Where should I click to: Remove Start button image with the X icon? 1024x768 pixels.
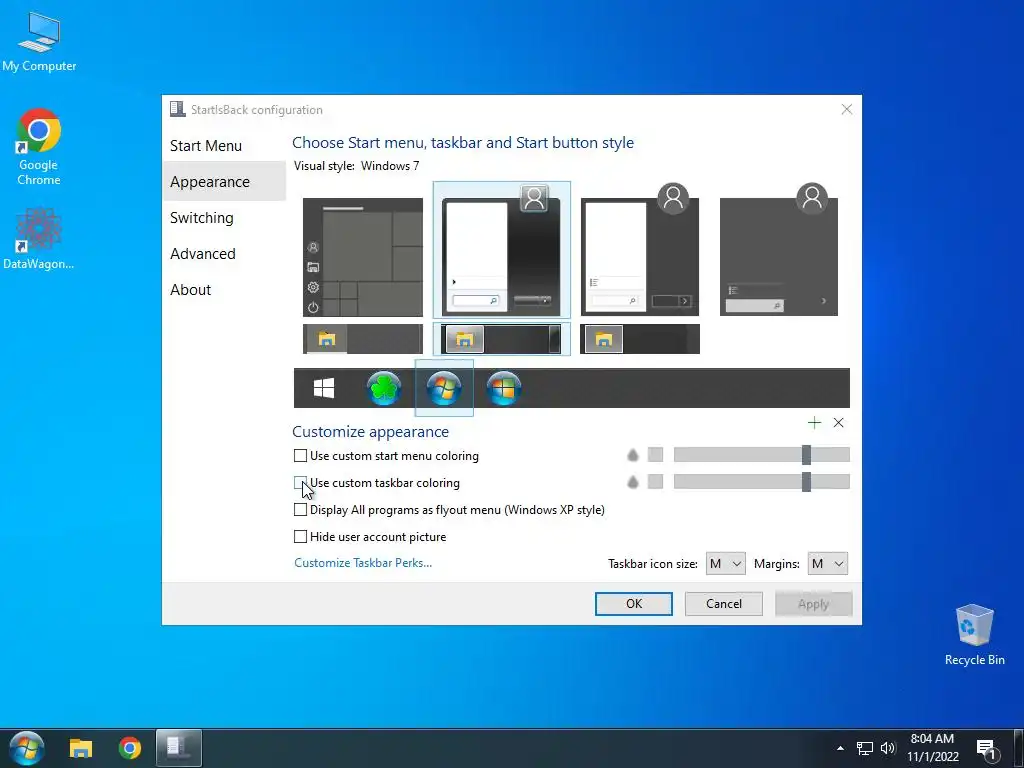(839, 423)
